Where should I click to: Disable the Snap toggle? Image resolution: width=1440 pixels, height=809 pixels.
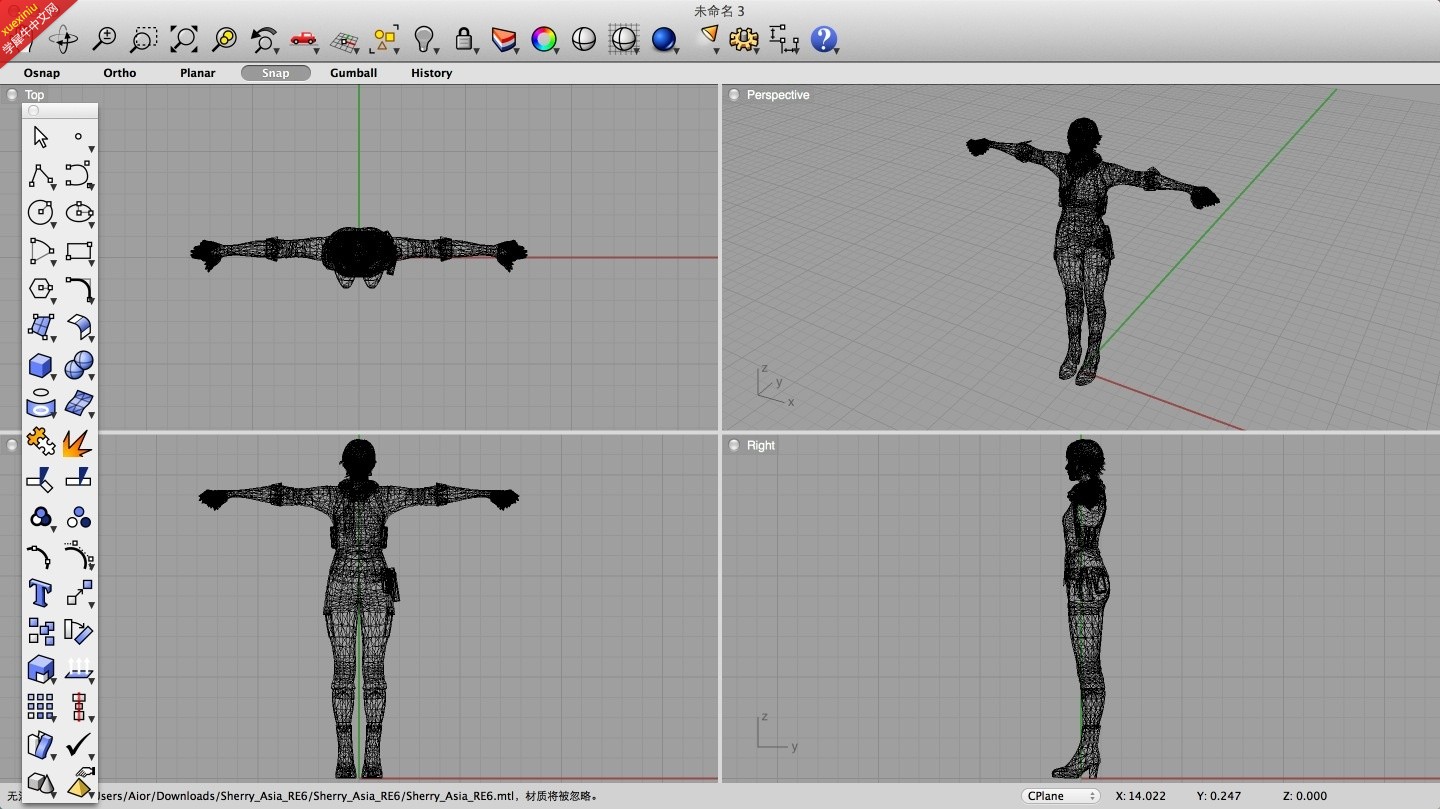point(276,73)
